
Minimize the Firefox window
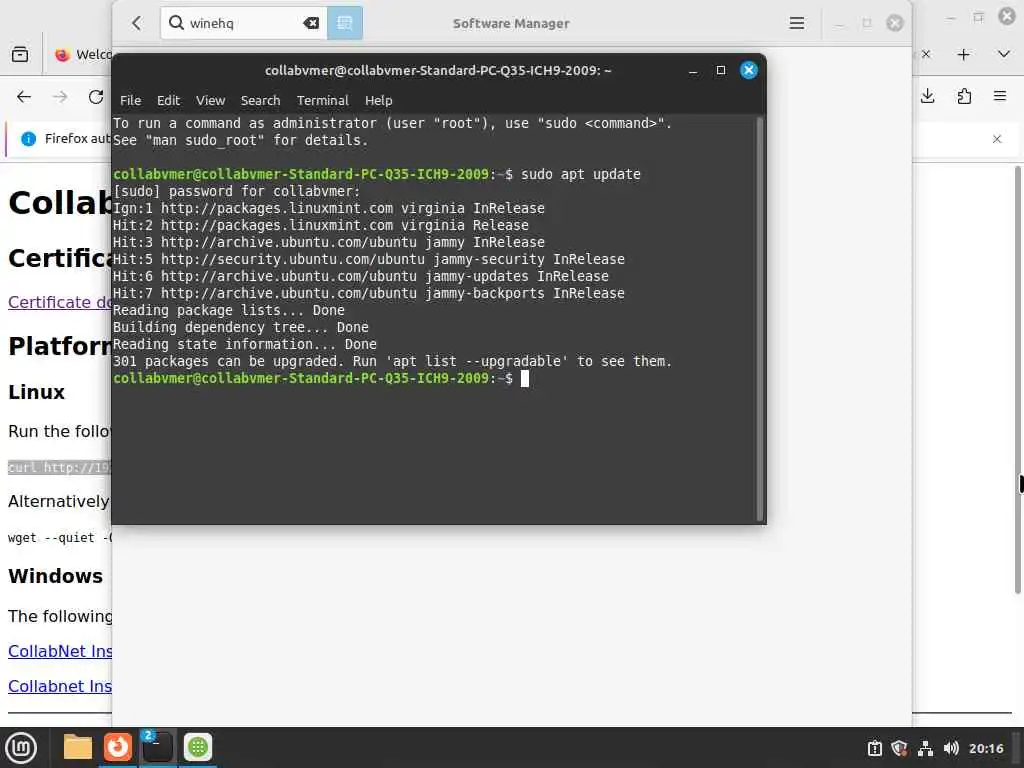click(951, 18)
